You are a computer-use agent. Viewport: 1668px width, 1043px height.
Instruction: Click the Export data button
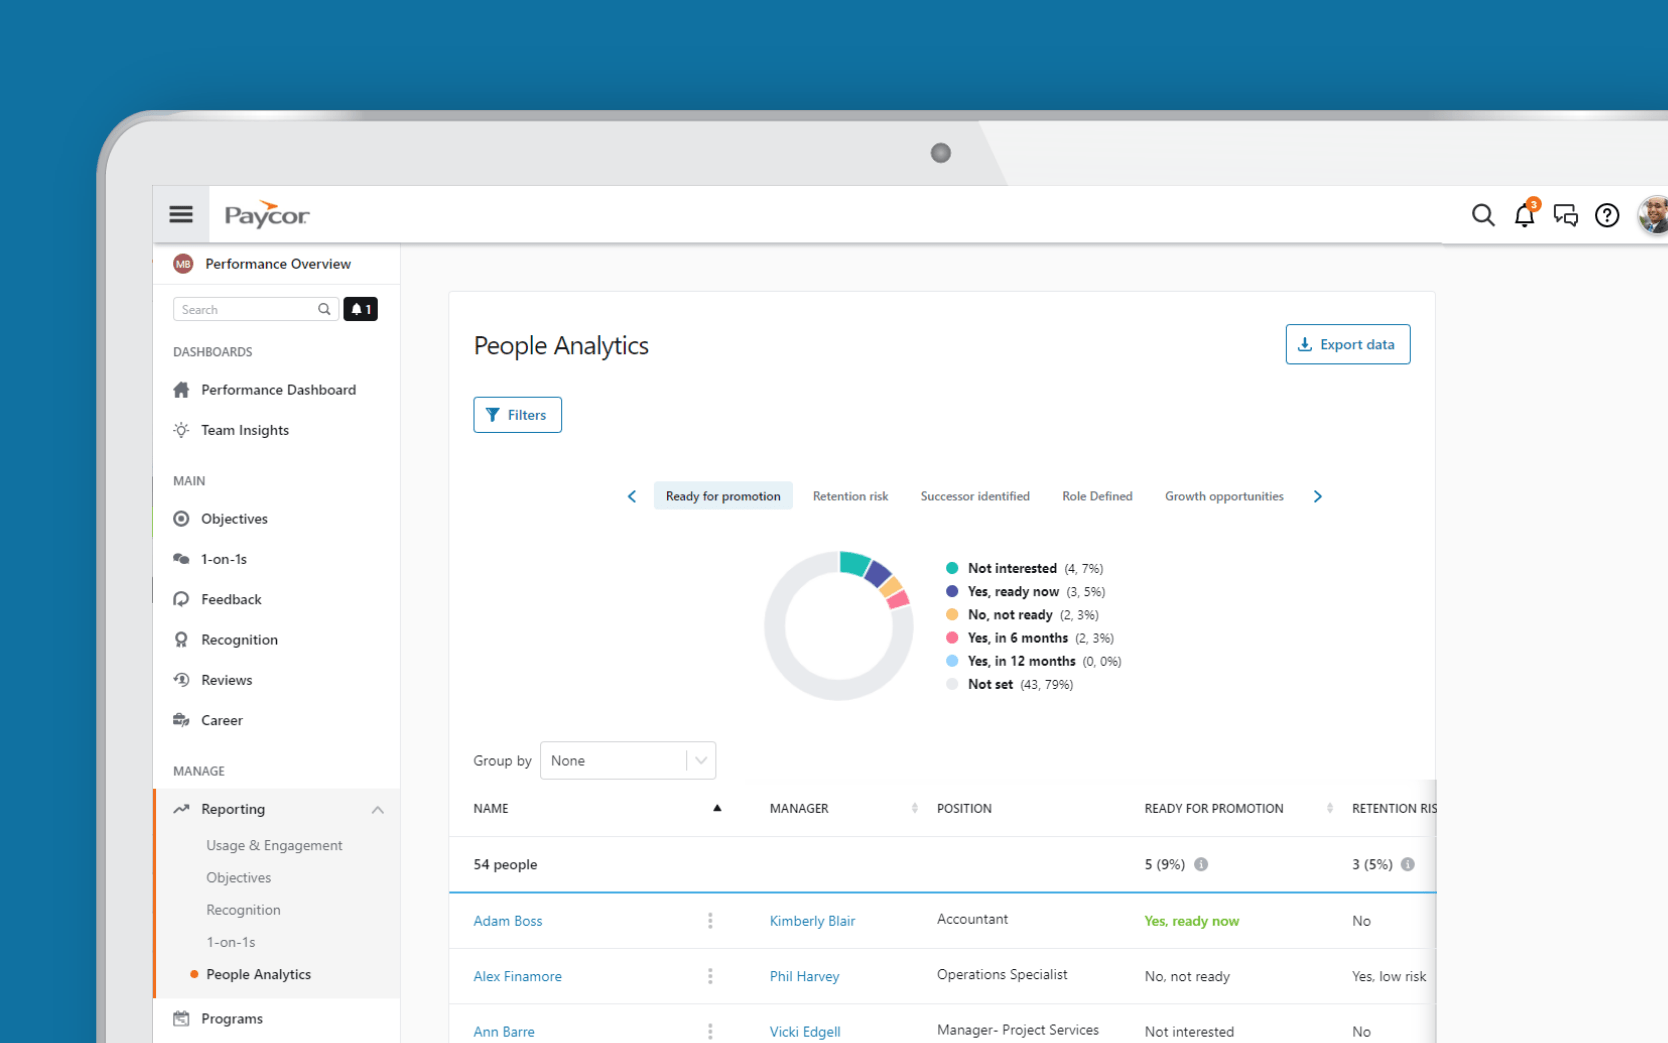pyautogui.click(x=1347, y=344)
